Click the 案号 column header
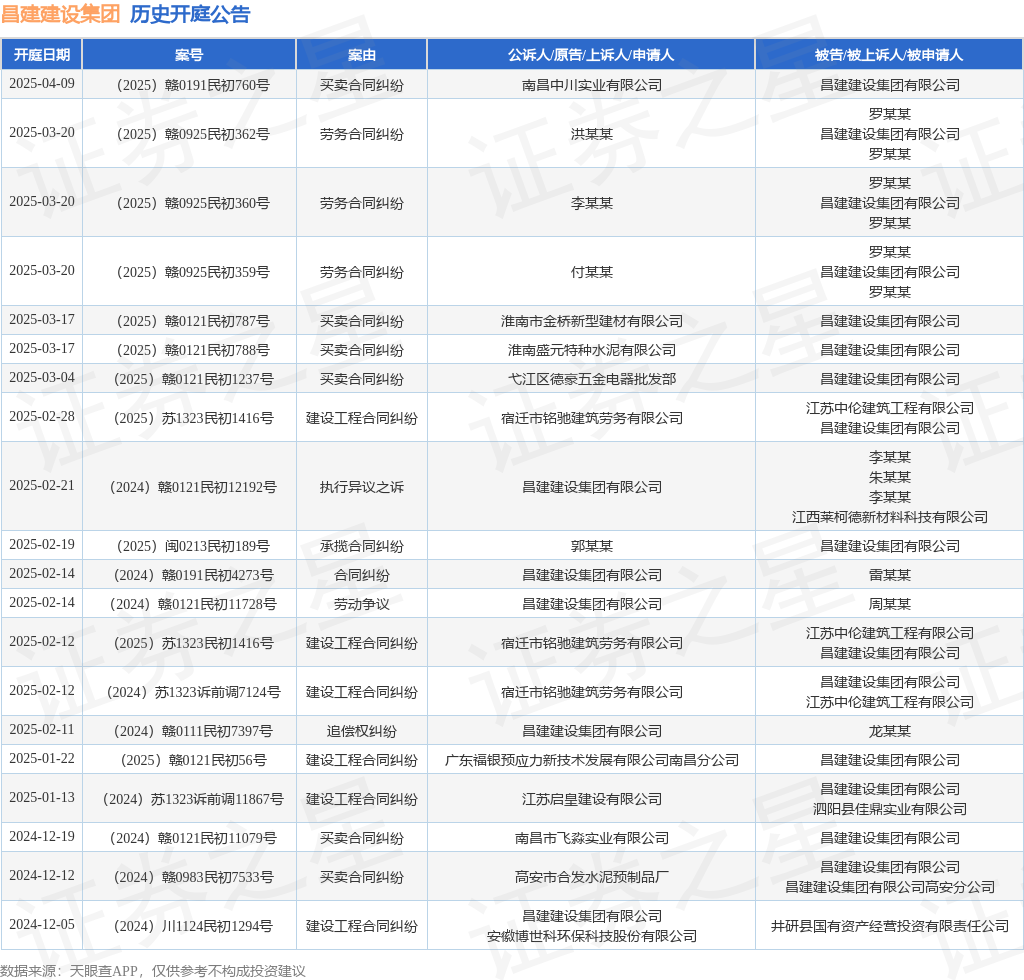1024x980 pixels. (x=189, y=55)
